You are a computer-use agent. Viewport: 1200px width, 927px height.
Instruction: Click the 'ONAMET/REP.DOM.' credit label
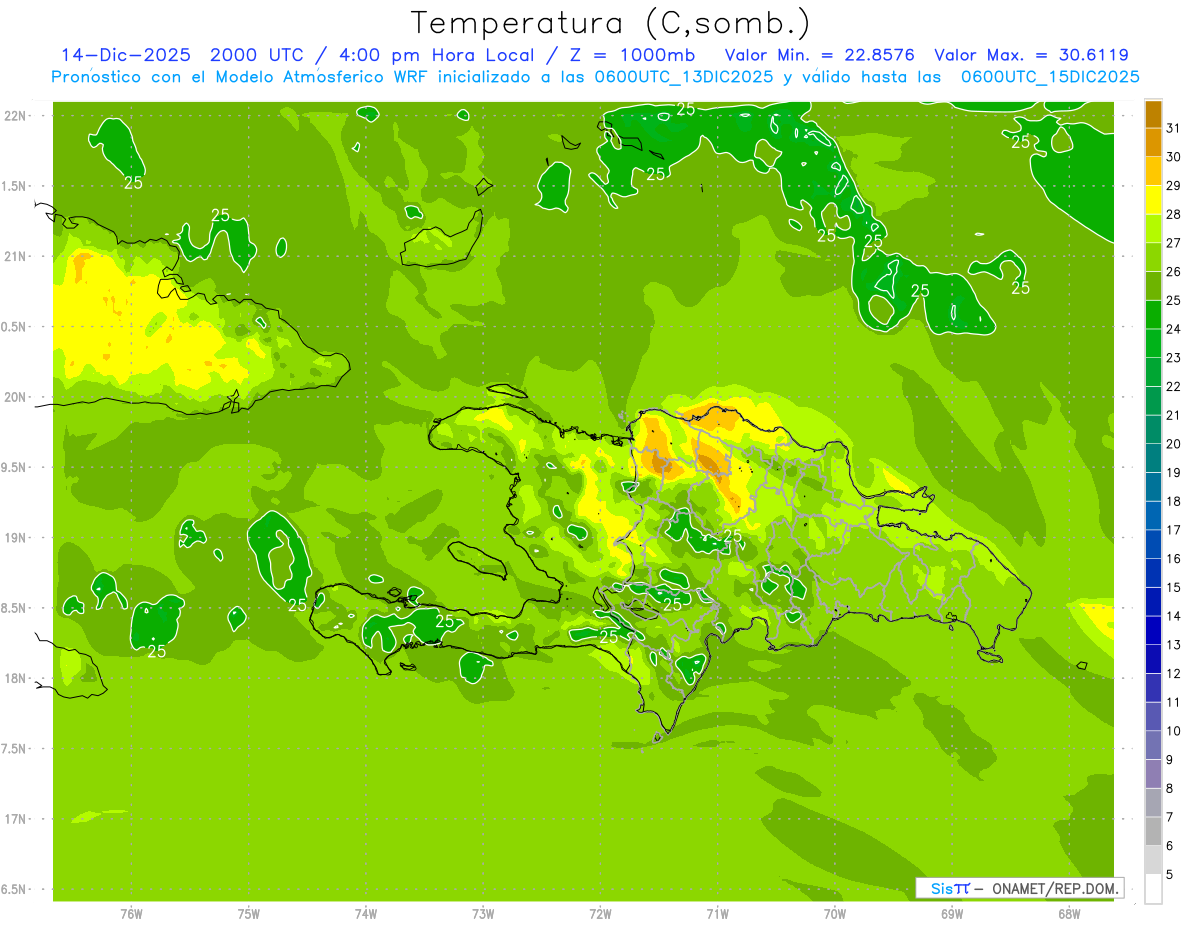coord(1054,888)
